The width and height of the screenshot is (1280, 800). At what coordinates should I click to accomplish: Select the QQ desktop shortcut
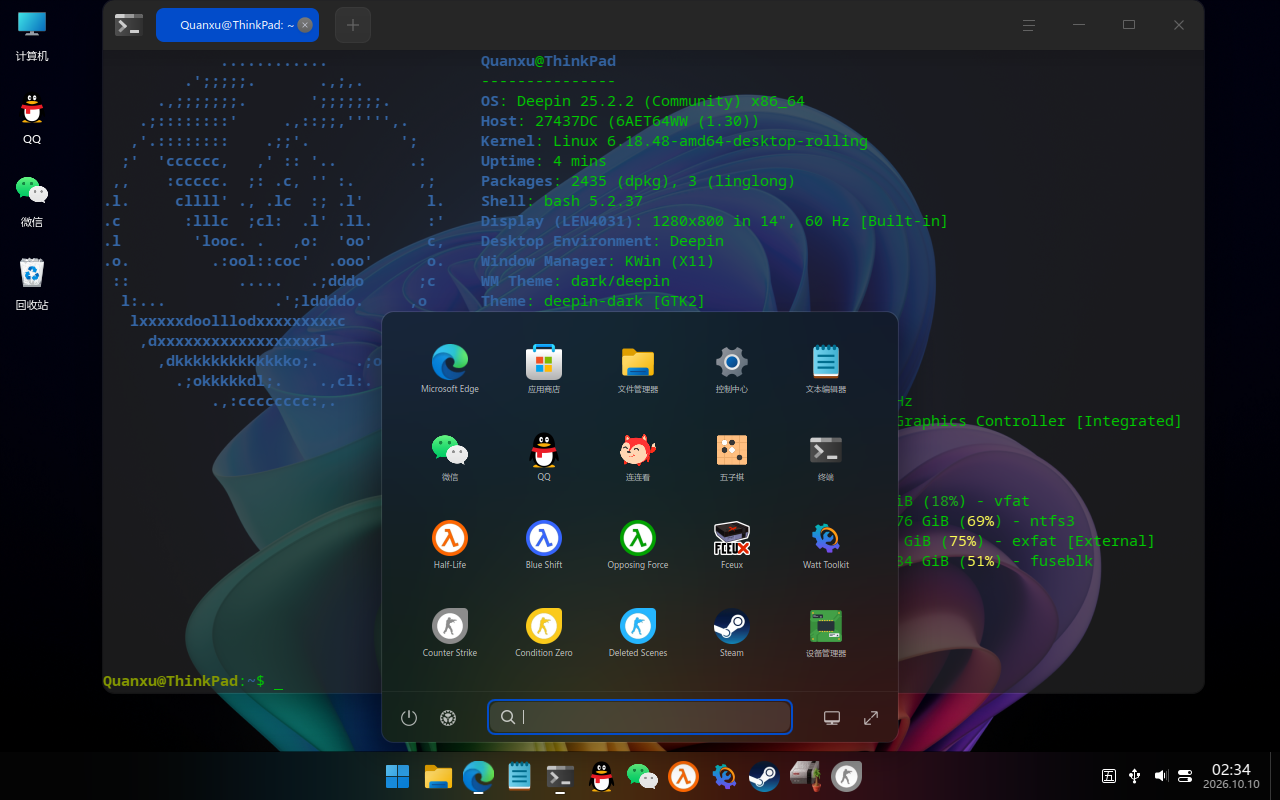coord(32,119)
